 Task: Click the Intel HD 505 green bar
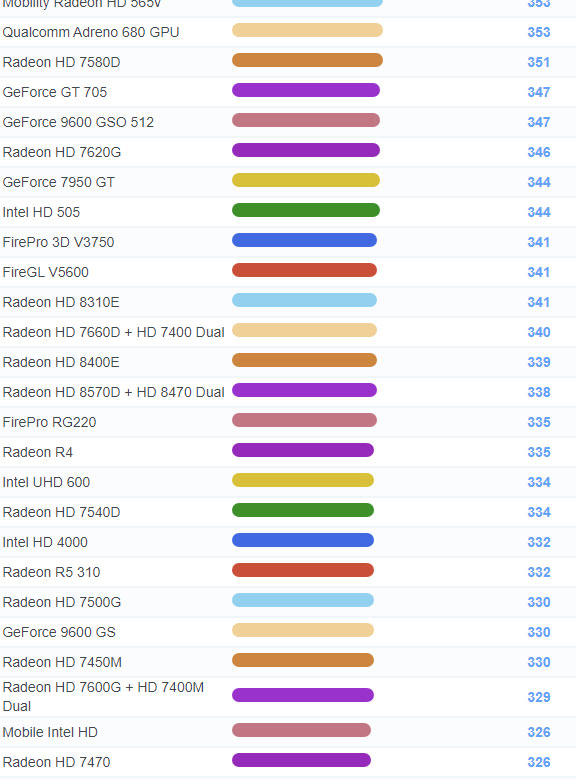306,210
